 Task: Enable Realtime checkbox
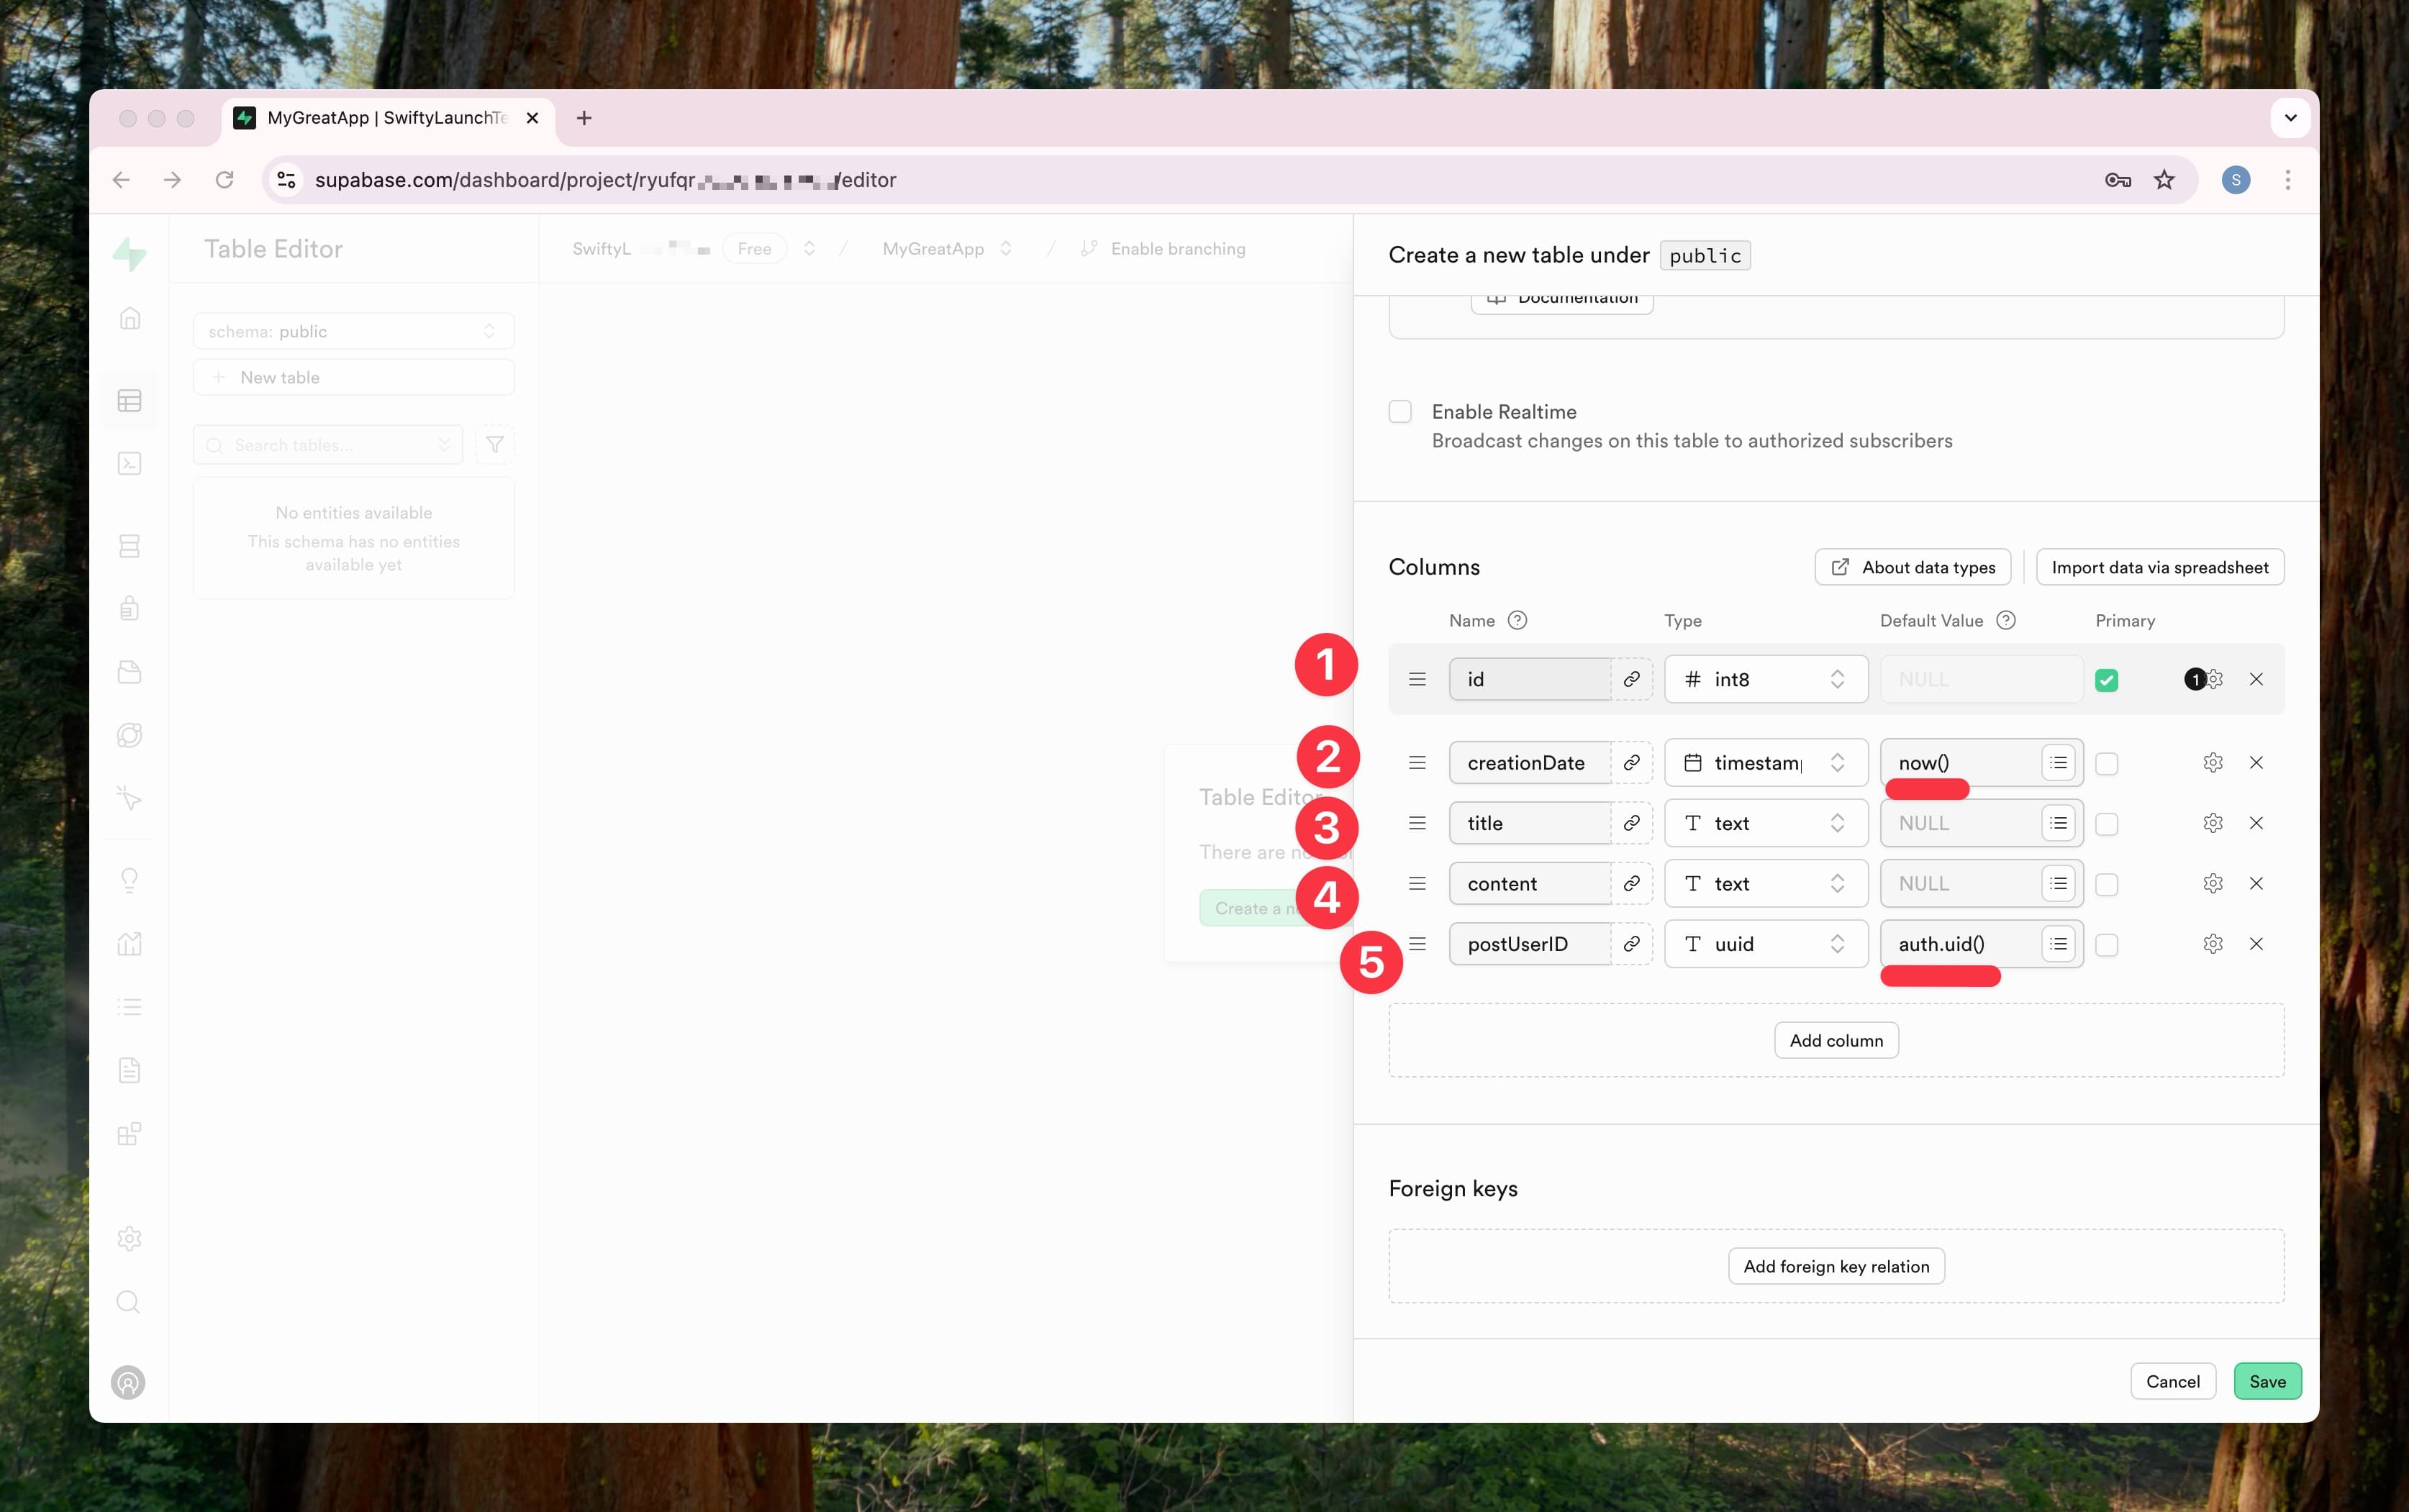(1400, 411)
